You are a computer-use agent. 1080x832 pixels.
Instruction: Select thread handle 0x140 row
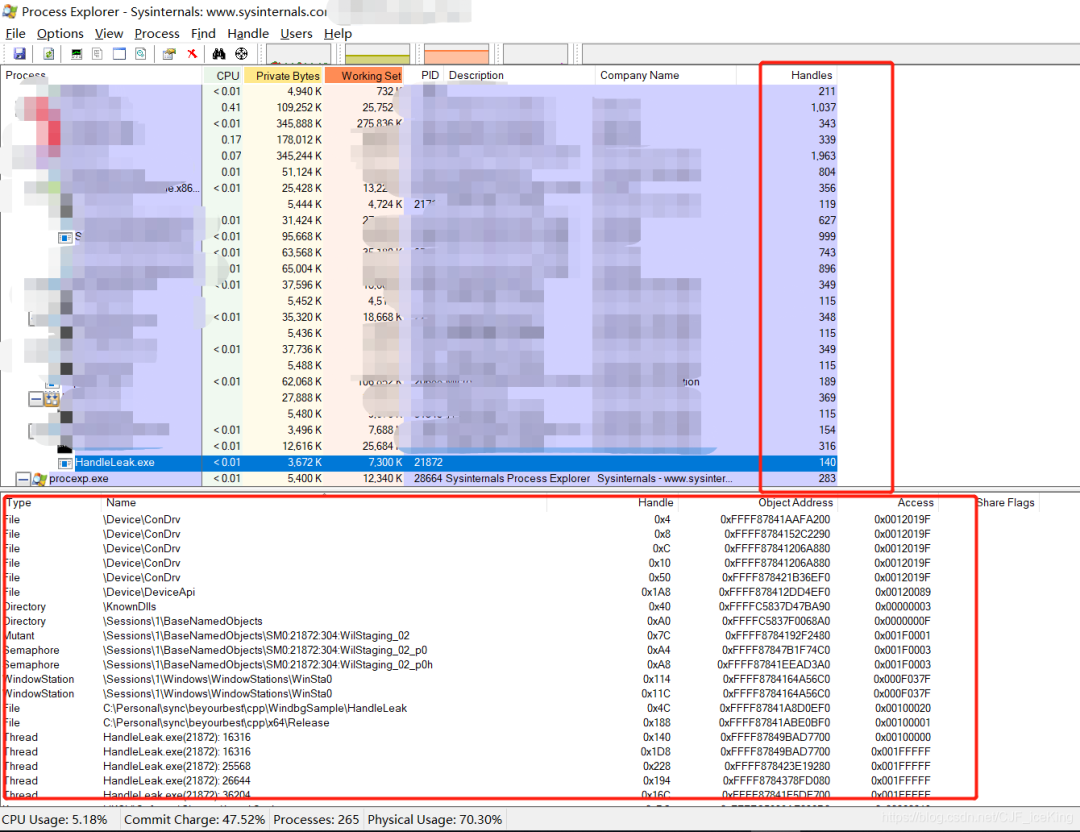point(471,737)
